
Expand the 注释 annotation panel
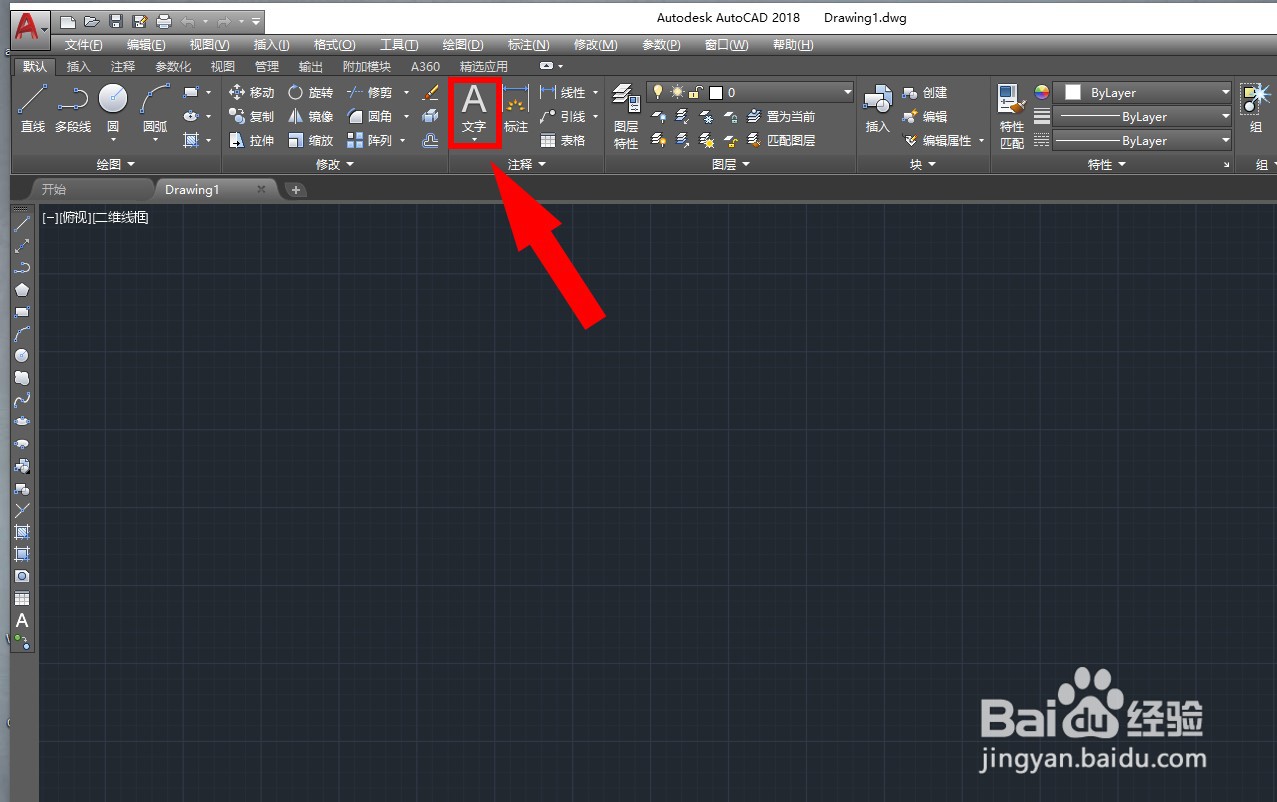coord(527,164)
